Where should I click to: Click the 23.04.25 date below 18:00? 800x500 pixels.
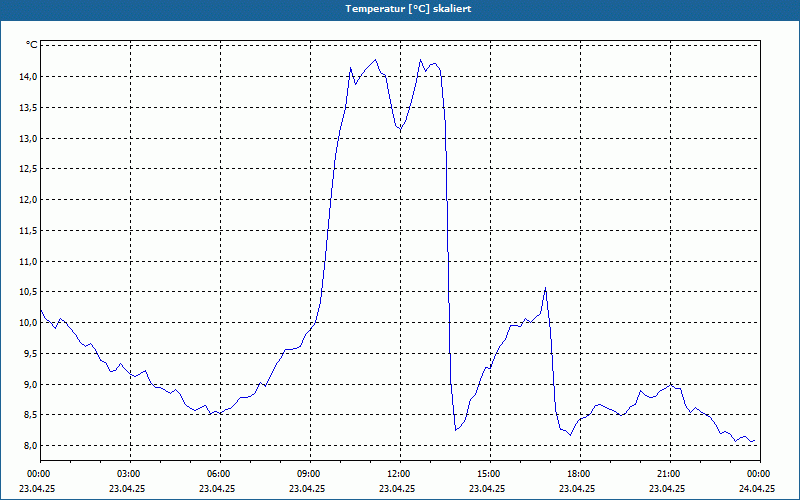coord(577,488)
